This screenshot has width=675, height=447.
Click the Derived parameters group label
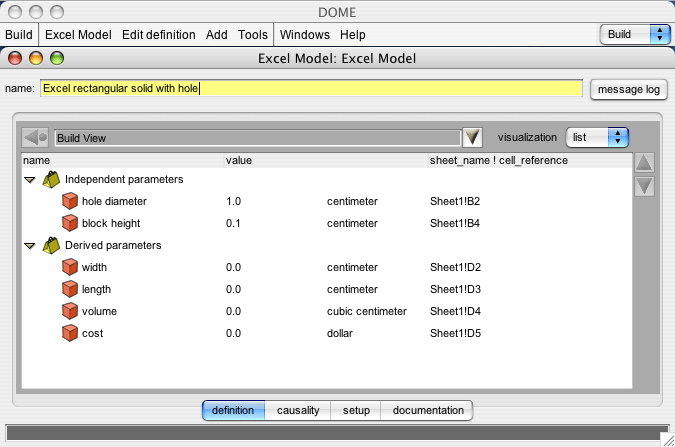[x=113, y=245]
